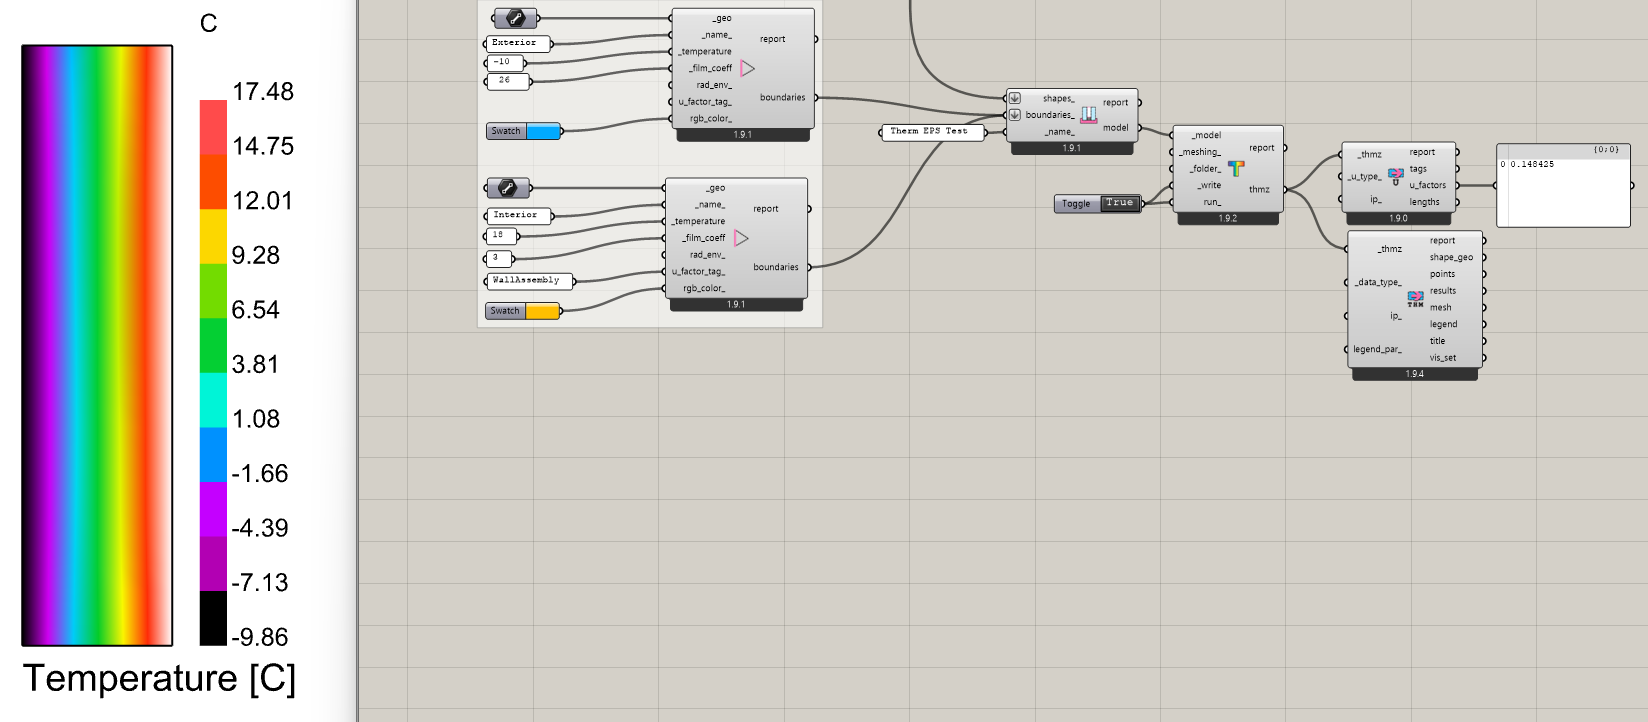
Task: Click the rainbow T simulation component icon
Action: coord(1236,169)
